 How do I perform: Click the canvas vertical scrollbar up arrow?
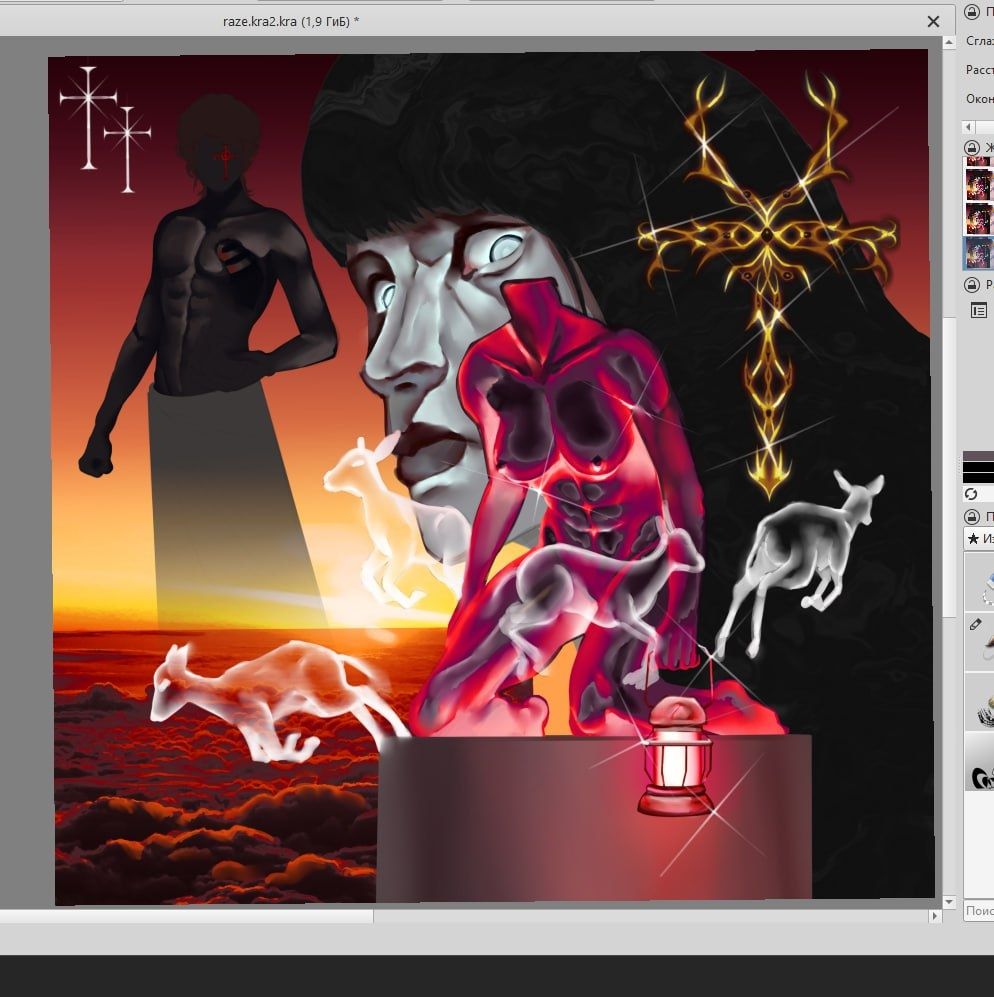[x=948, y=43]
